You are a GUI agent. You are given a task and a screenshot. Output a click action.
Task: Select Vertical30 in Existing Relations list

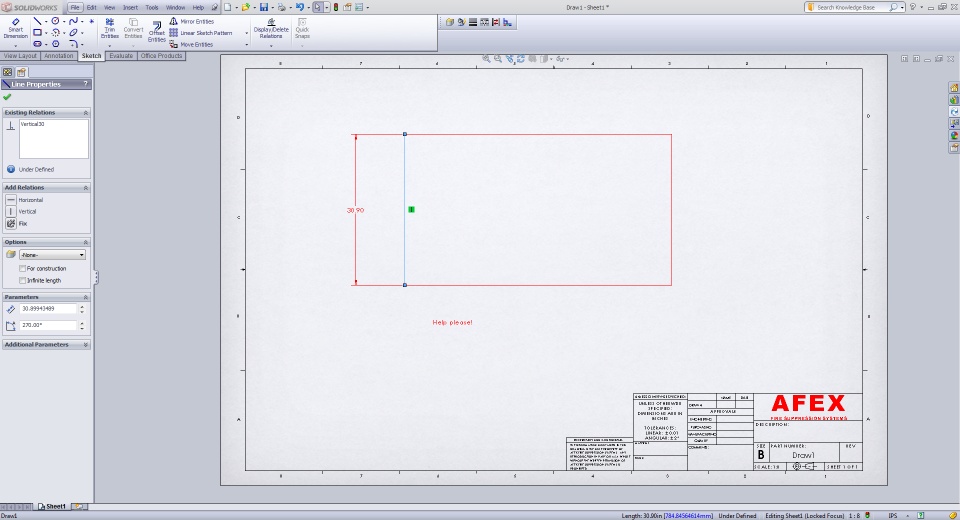[x=32, y=124]
